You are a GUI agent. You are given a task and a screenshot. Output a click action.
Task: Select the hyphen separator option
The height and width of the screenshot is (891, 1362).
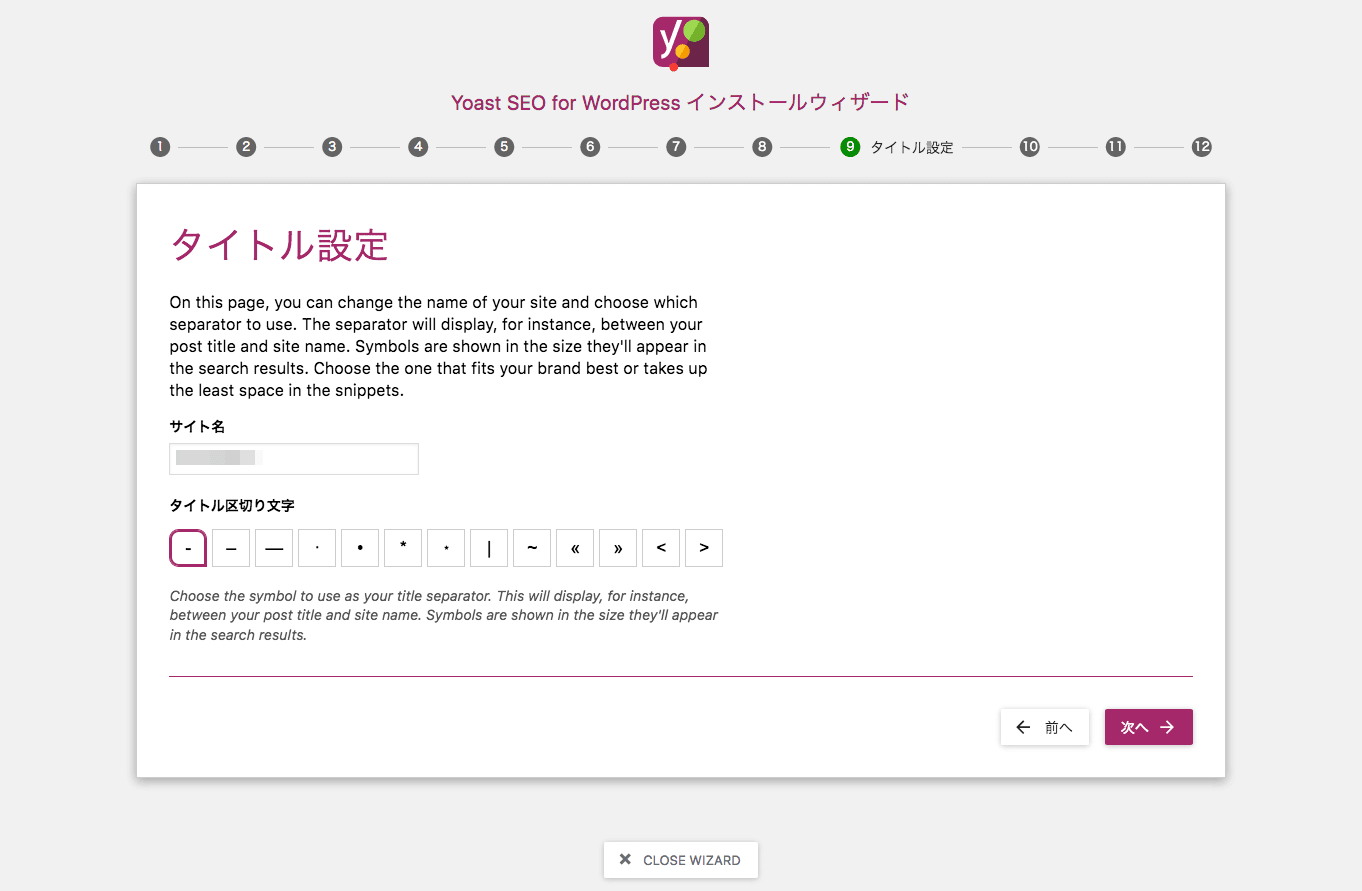click(x=188, y=548)
